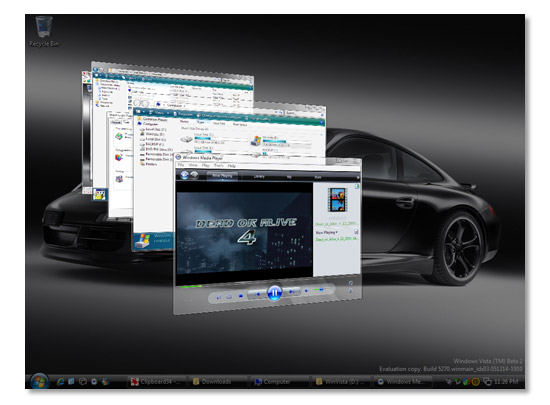Click Switch between windows Quick Launch icon
The width and height of the screenshot is (550, 405).
pyautogui.click(x=83, y=382)
